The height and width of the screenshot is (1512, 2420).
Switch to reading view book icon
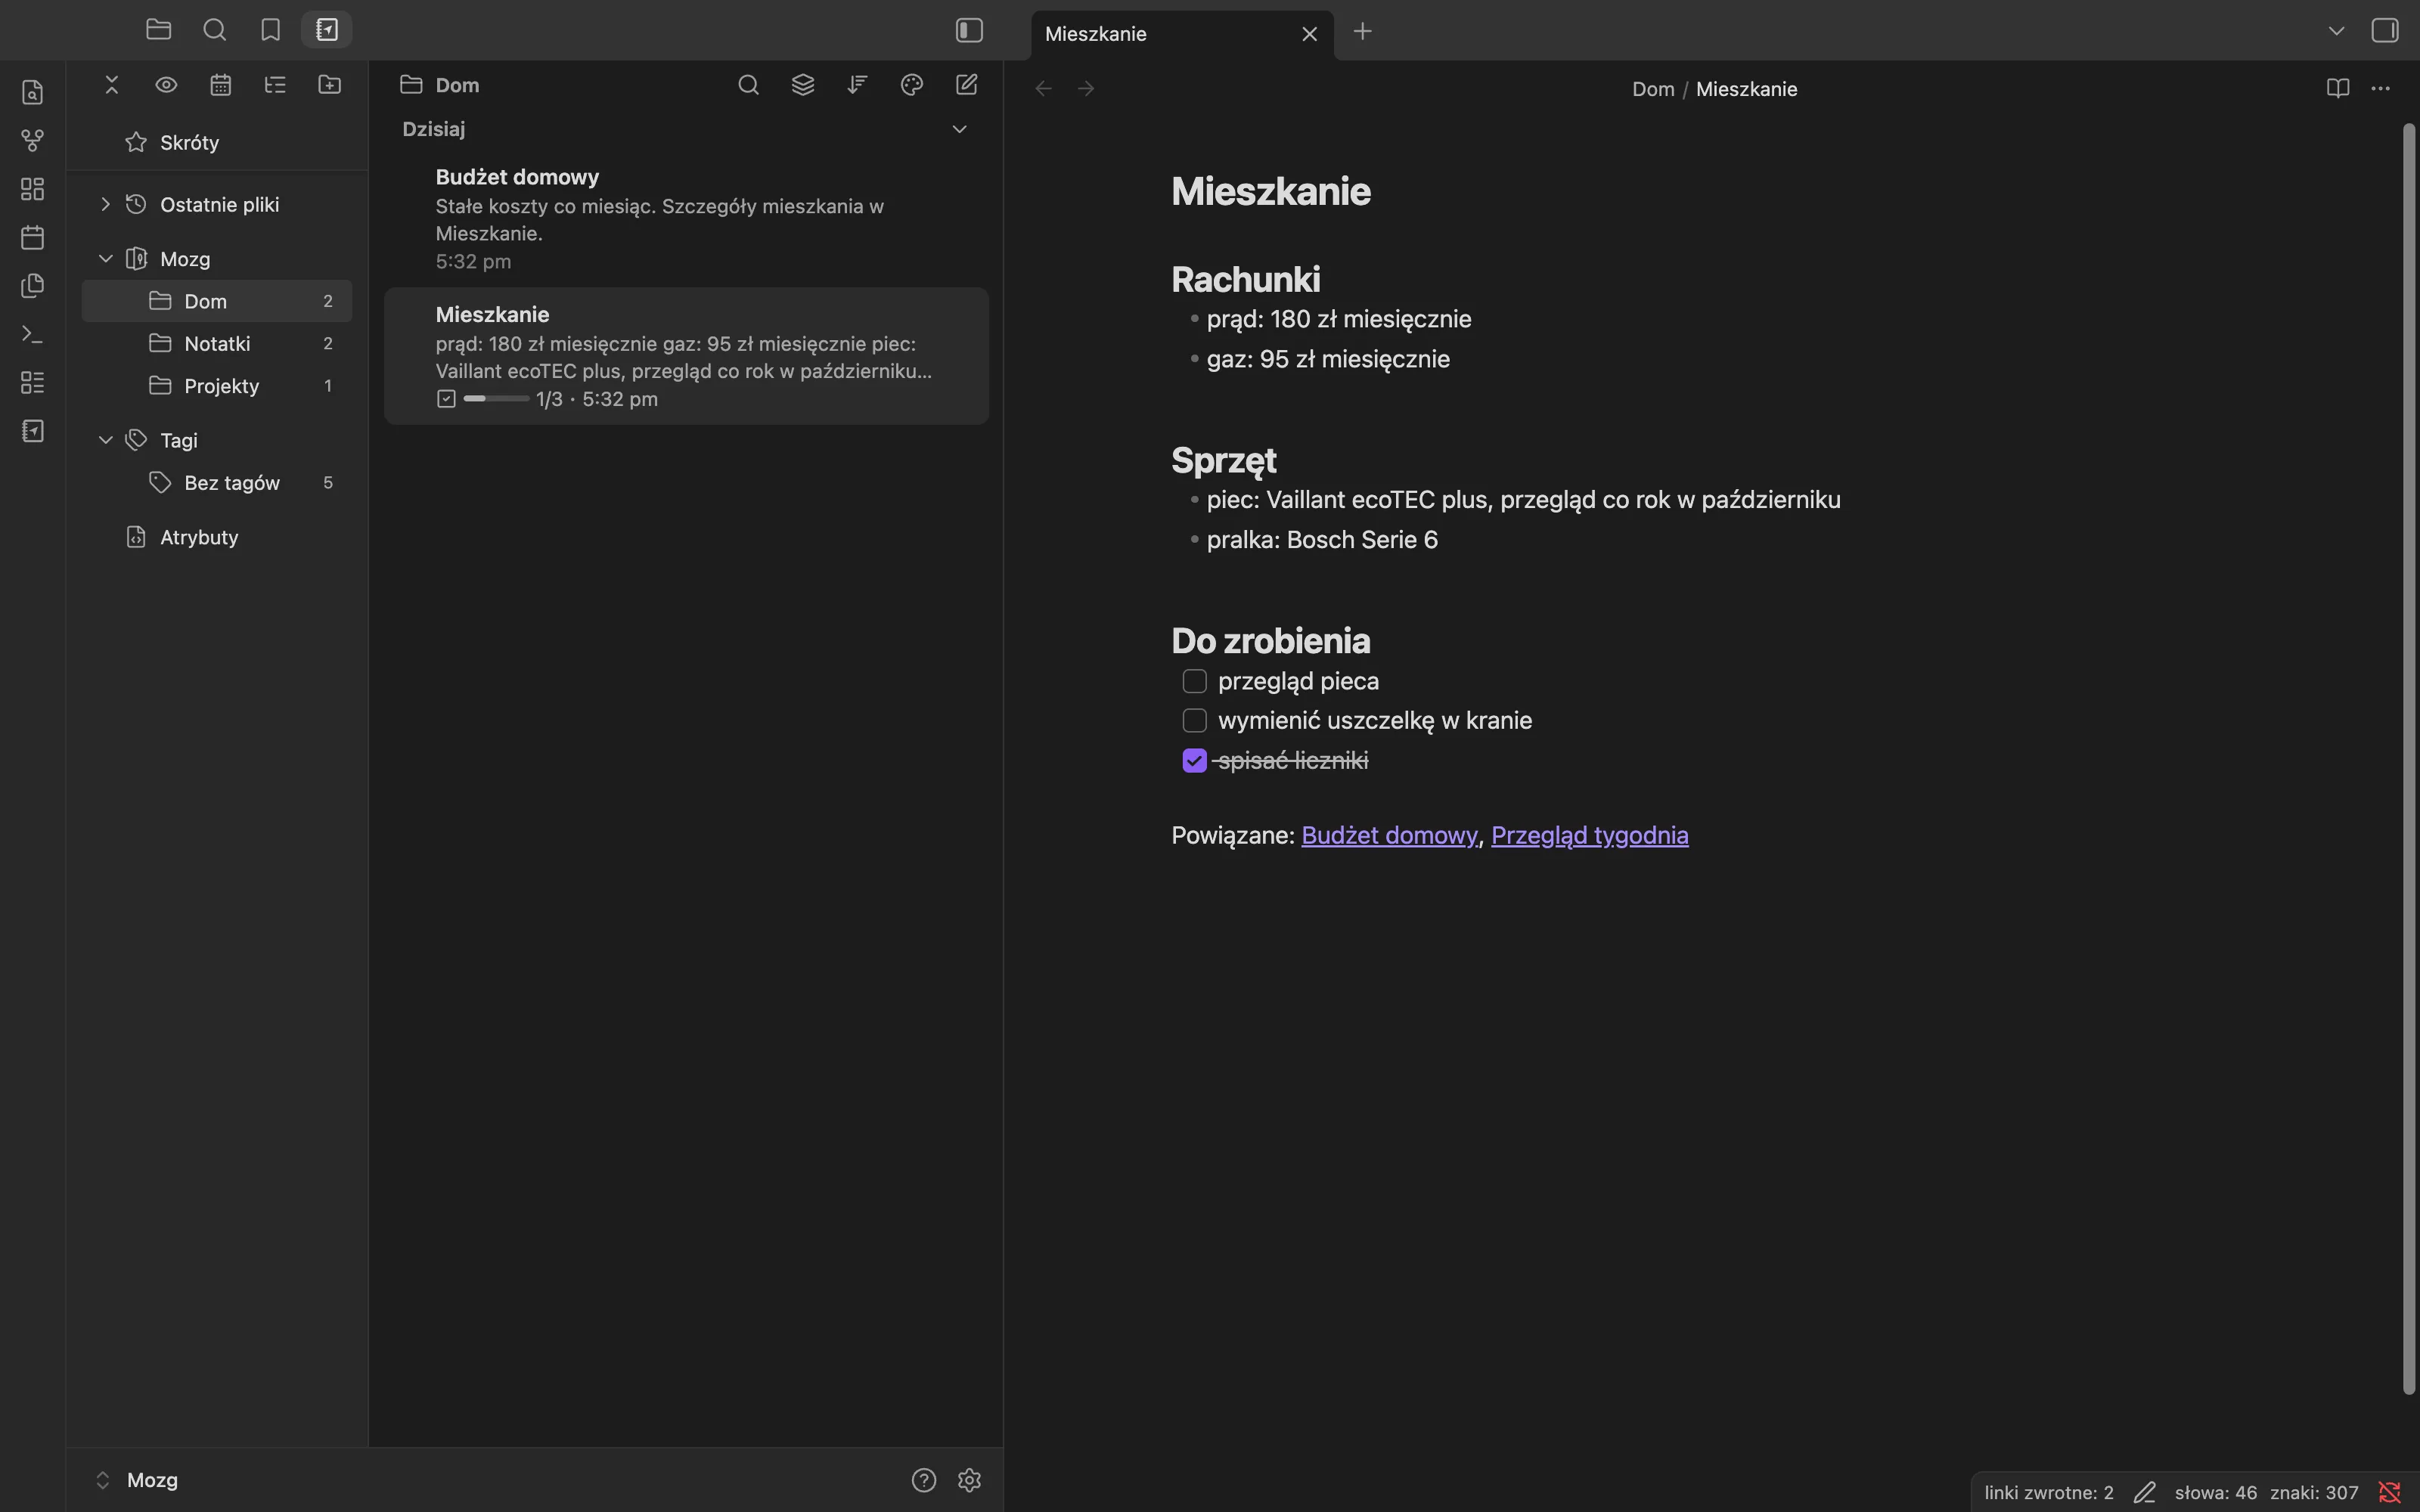click(2337, 89)
